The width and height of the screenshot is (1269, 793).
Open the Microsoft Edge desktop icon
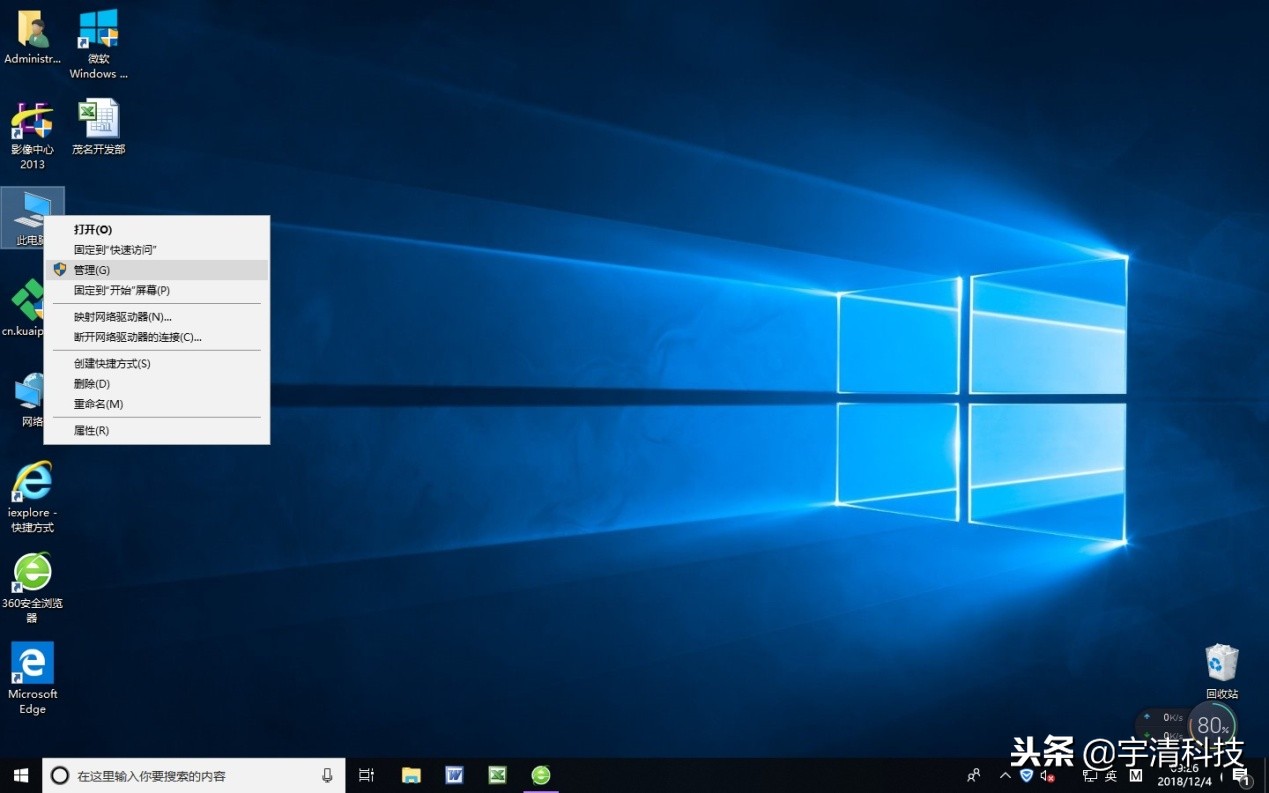click(32, 664)
